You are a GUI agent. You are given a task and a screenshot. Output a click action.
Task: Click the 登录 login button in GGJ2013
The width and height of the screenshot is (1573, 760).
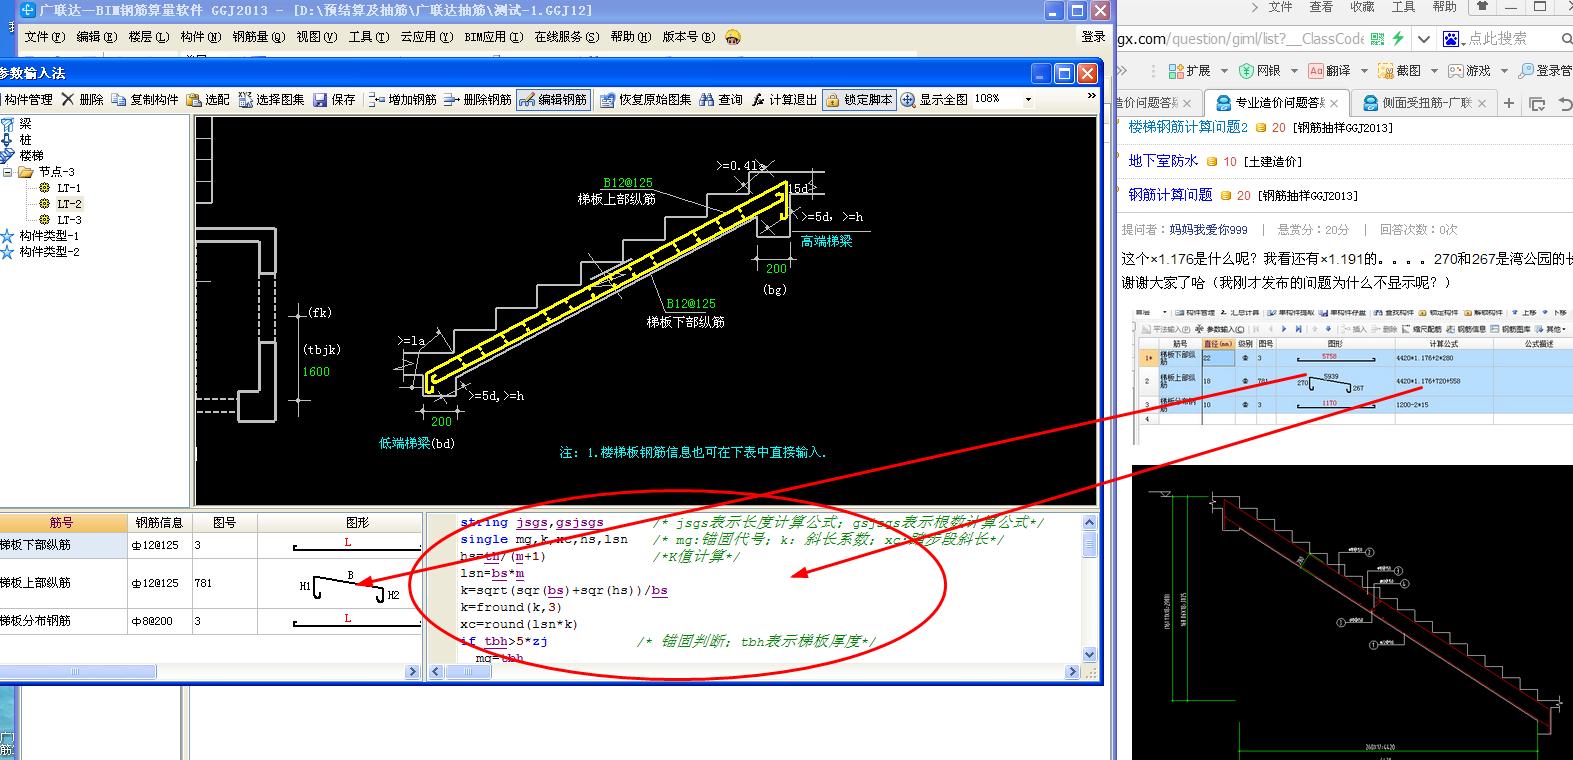[x=1093, y=37]
